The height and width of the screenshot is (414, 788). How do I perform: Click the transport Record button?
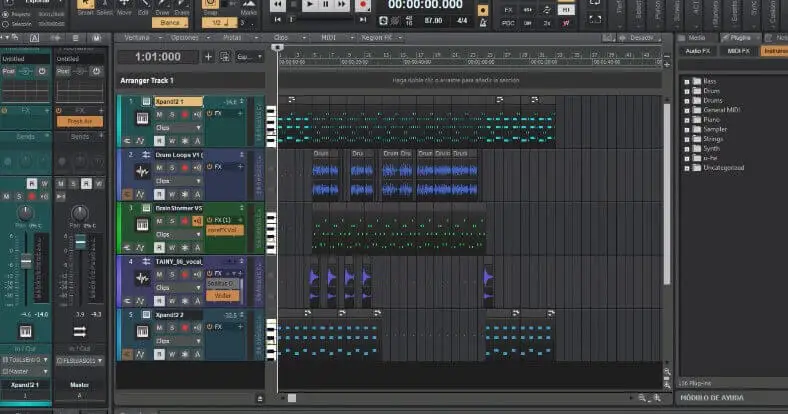pos(362,5)
